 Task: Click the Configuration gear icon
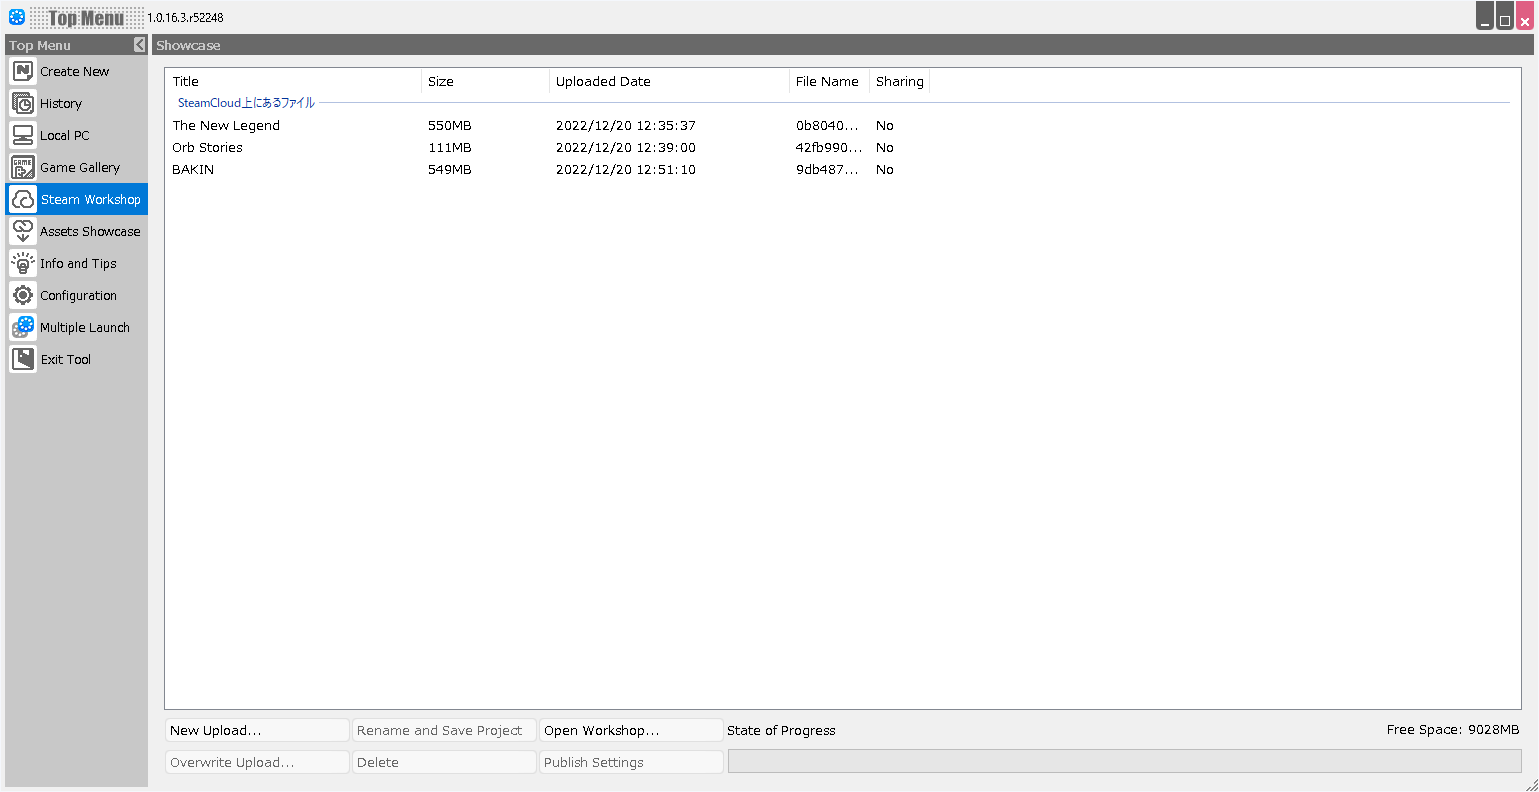tap(23, 296)
